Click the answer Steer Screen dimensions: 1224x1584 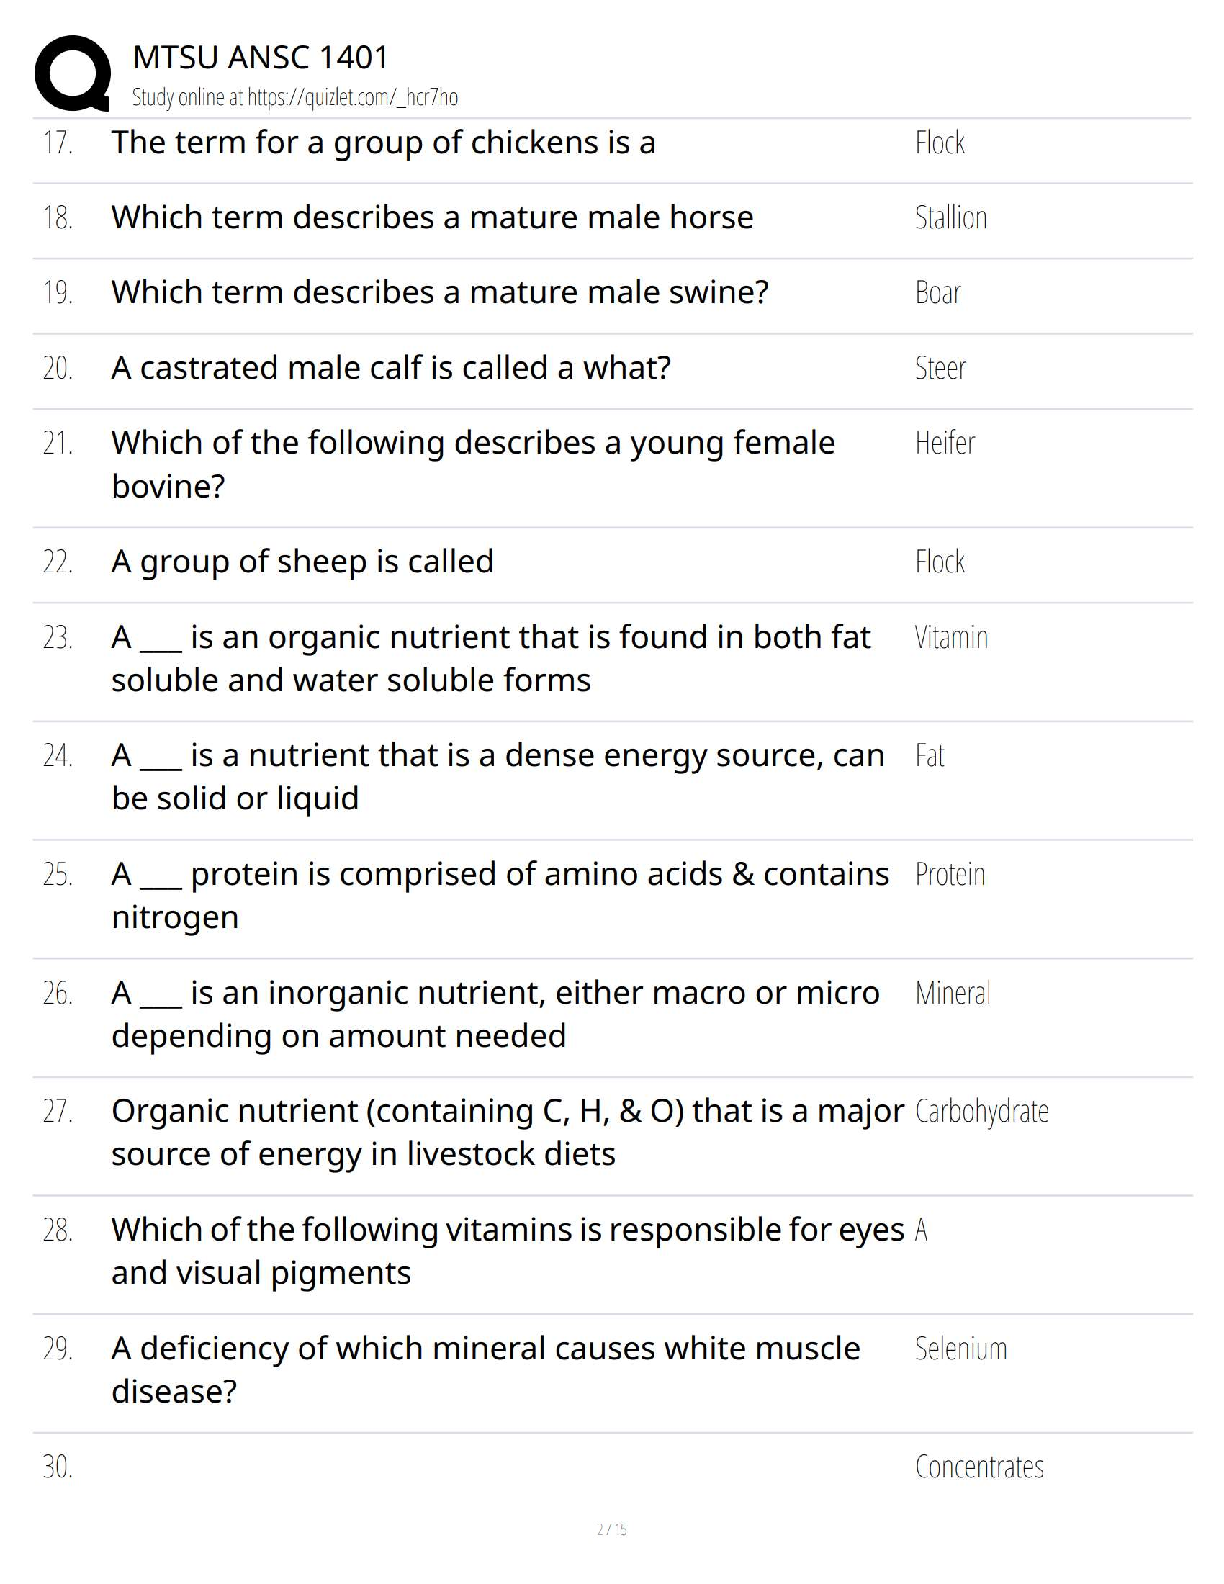(x=940, y=368)
